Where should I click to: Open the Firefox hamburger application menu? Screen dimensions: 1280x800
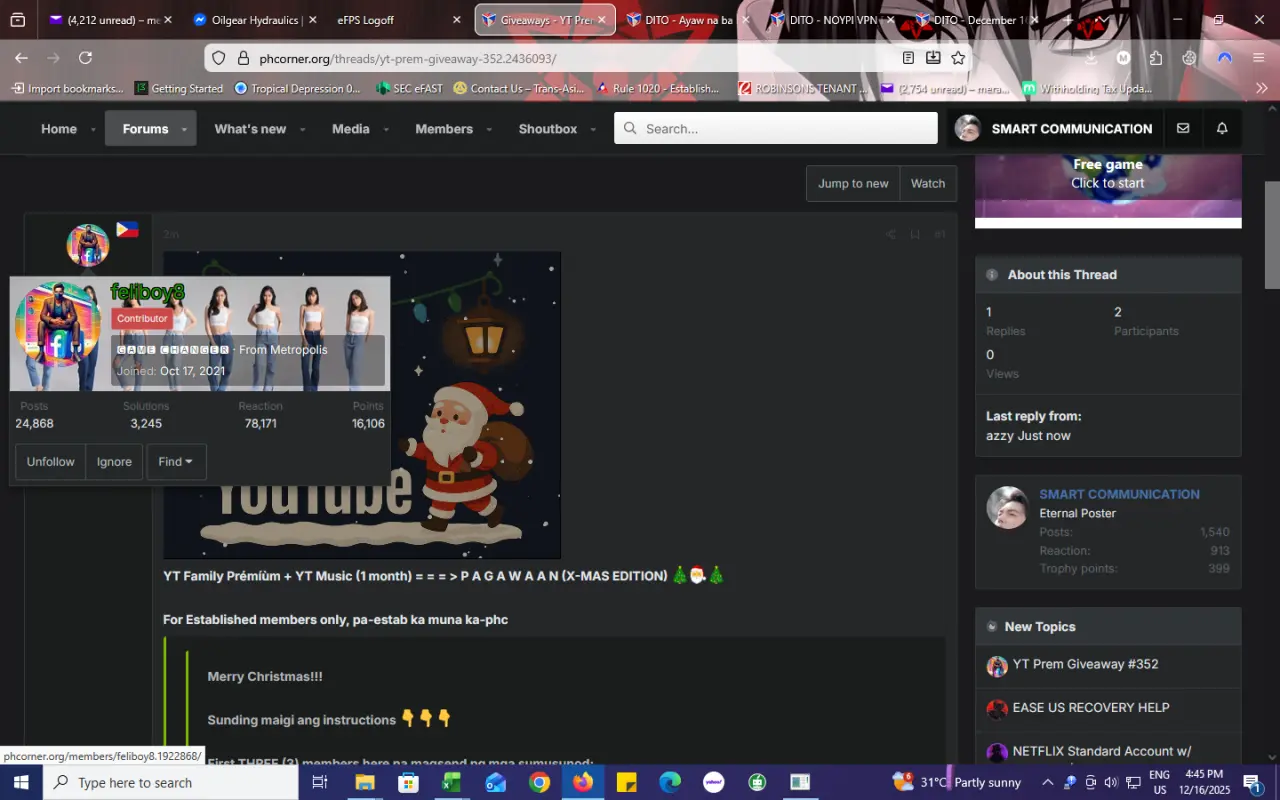[1259, 58]
